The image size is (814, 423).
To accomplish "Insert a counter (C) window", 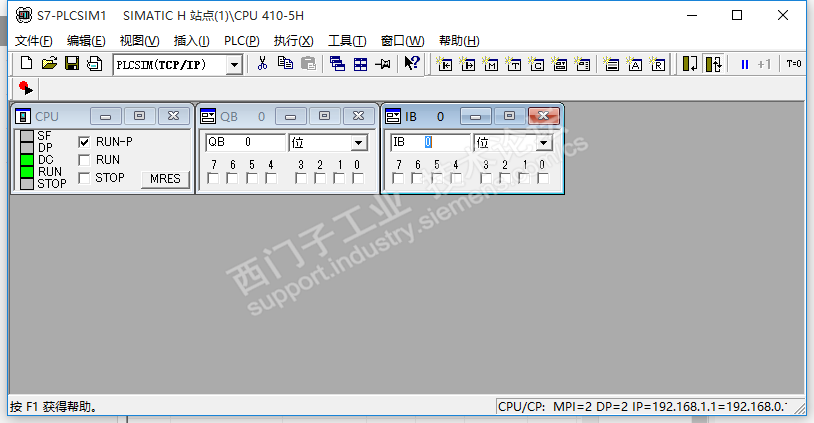I will [x=536, y=64].
